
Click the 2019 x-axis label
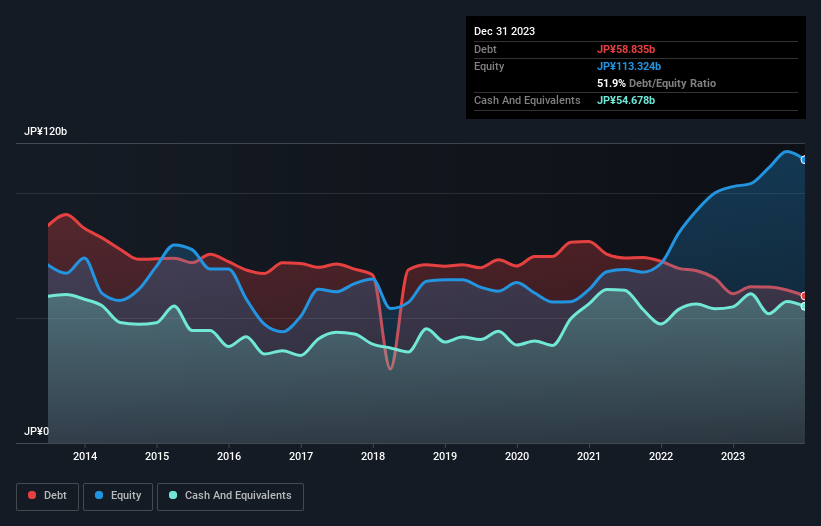(445, 456)
